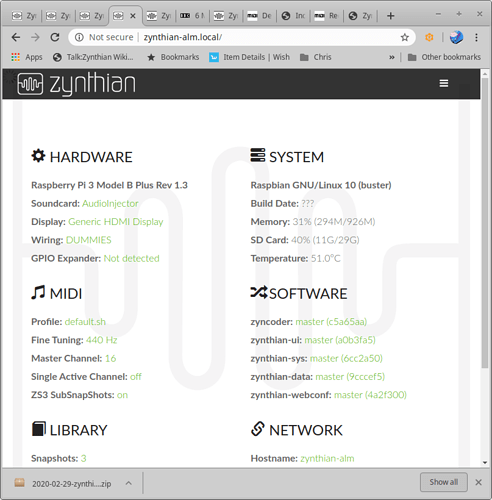Go forward in browser history
This screenshot has width=492, height=500.
[x=35, y=37]
